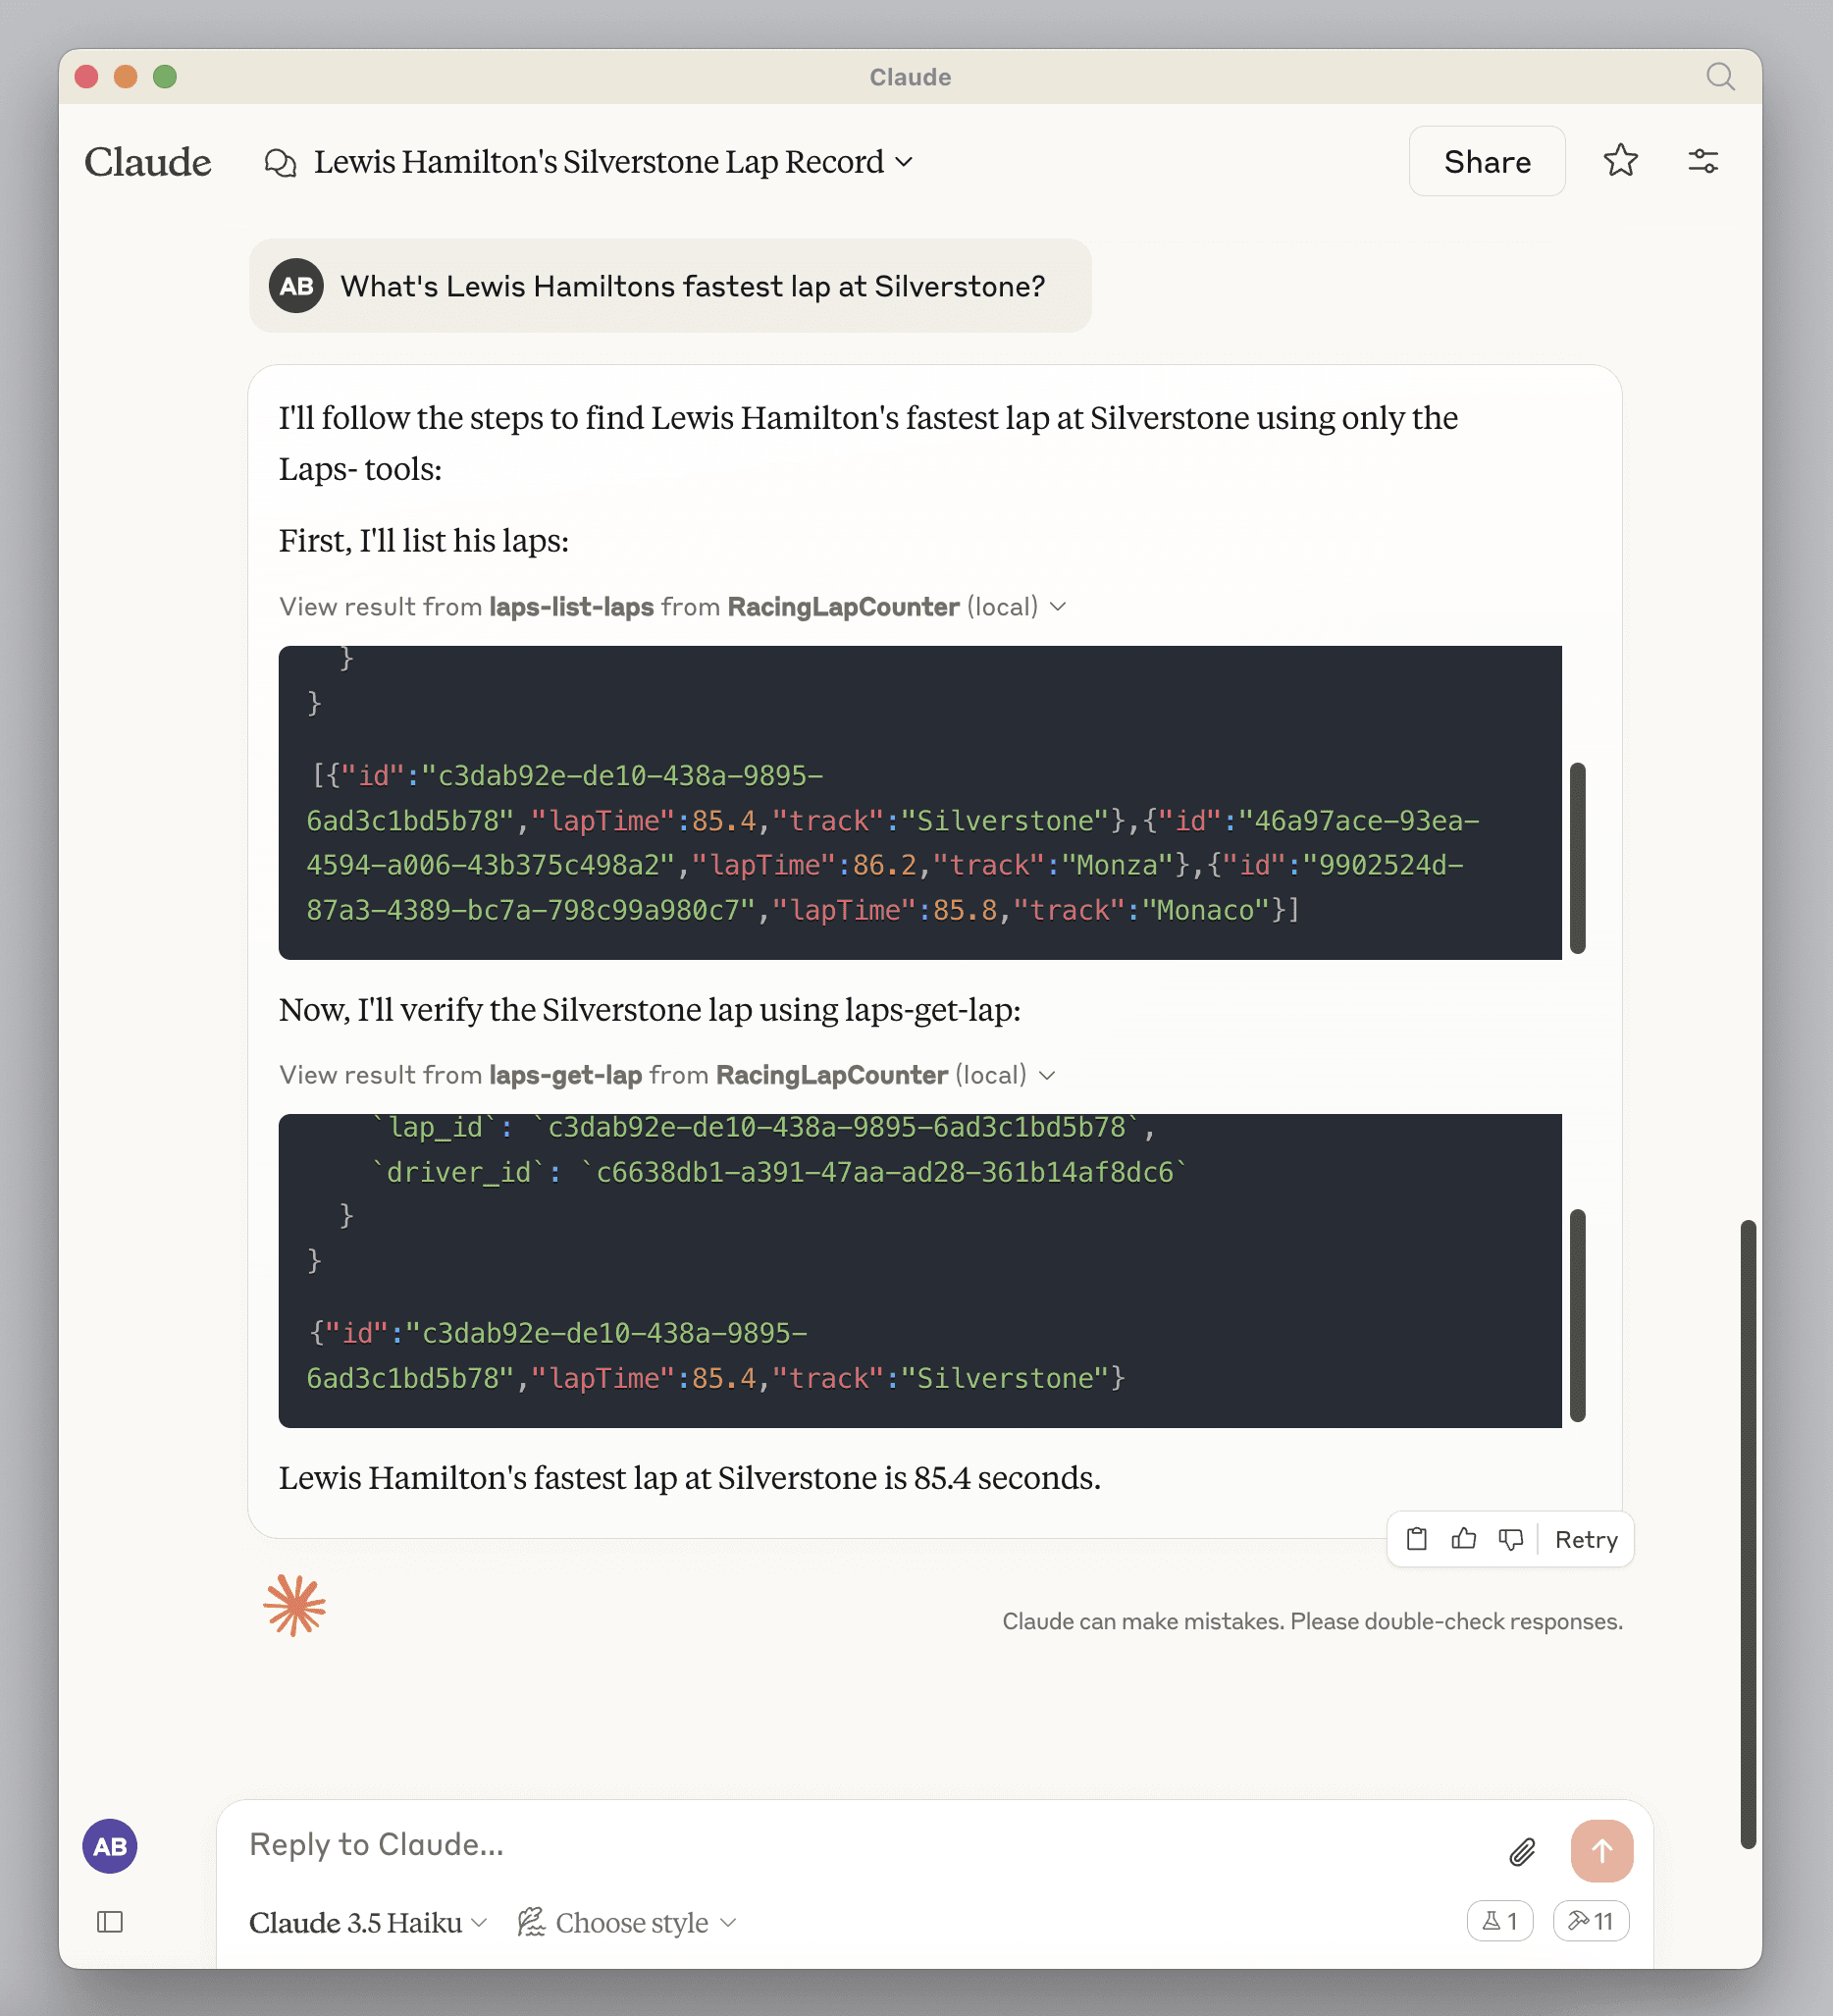Open the flask indicator showing 1

point(1499,1921)
